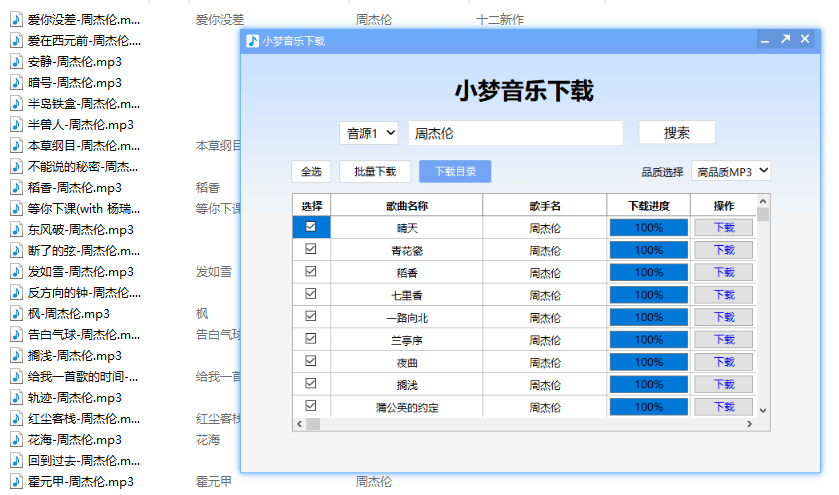Image resolution: width=839 pixels, height=495 pixels.
Task: Click the 歌手名 column header
Action: (x=544, y=206)
